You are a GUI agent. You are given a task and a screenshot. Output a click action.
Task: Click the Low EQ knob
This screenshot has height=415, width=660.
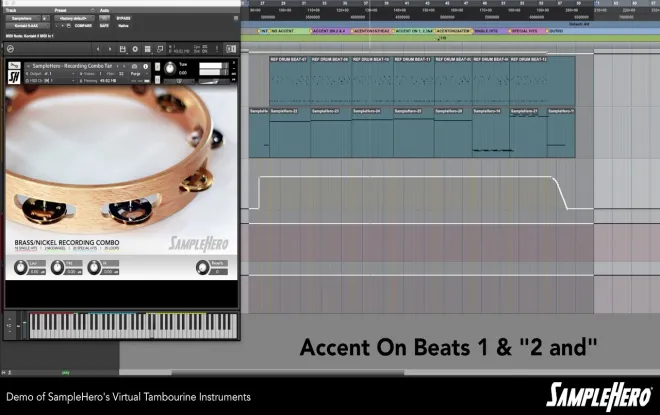tap(20, 268)
